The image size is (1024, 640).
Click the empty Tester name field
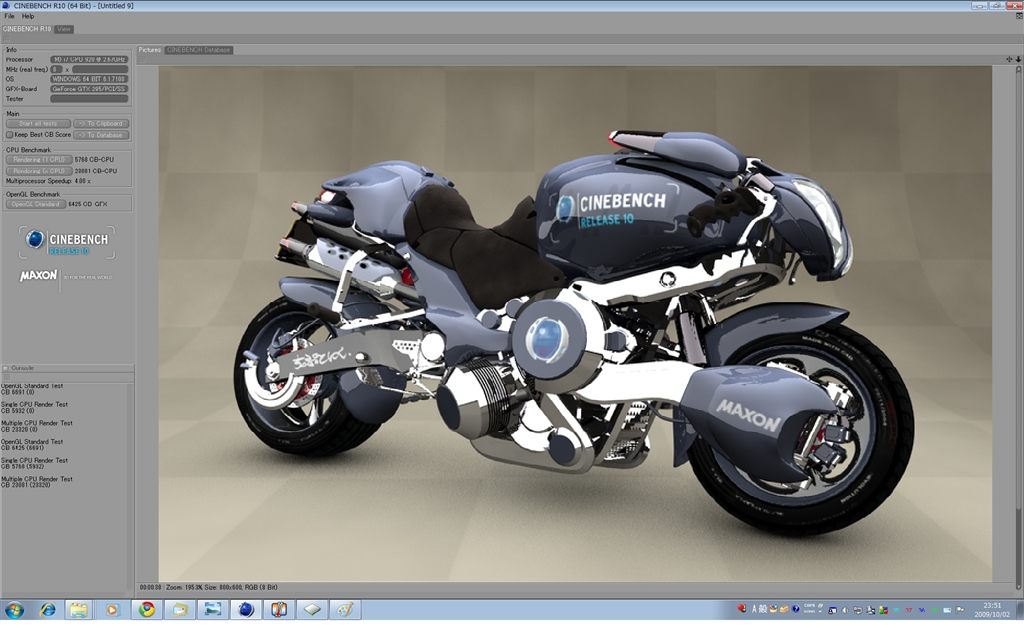point(89,99)
